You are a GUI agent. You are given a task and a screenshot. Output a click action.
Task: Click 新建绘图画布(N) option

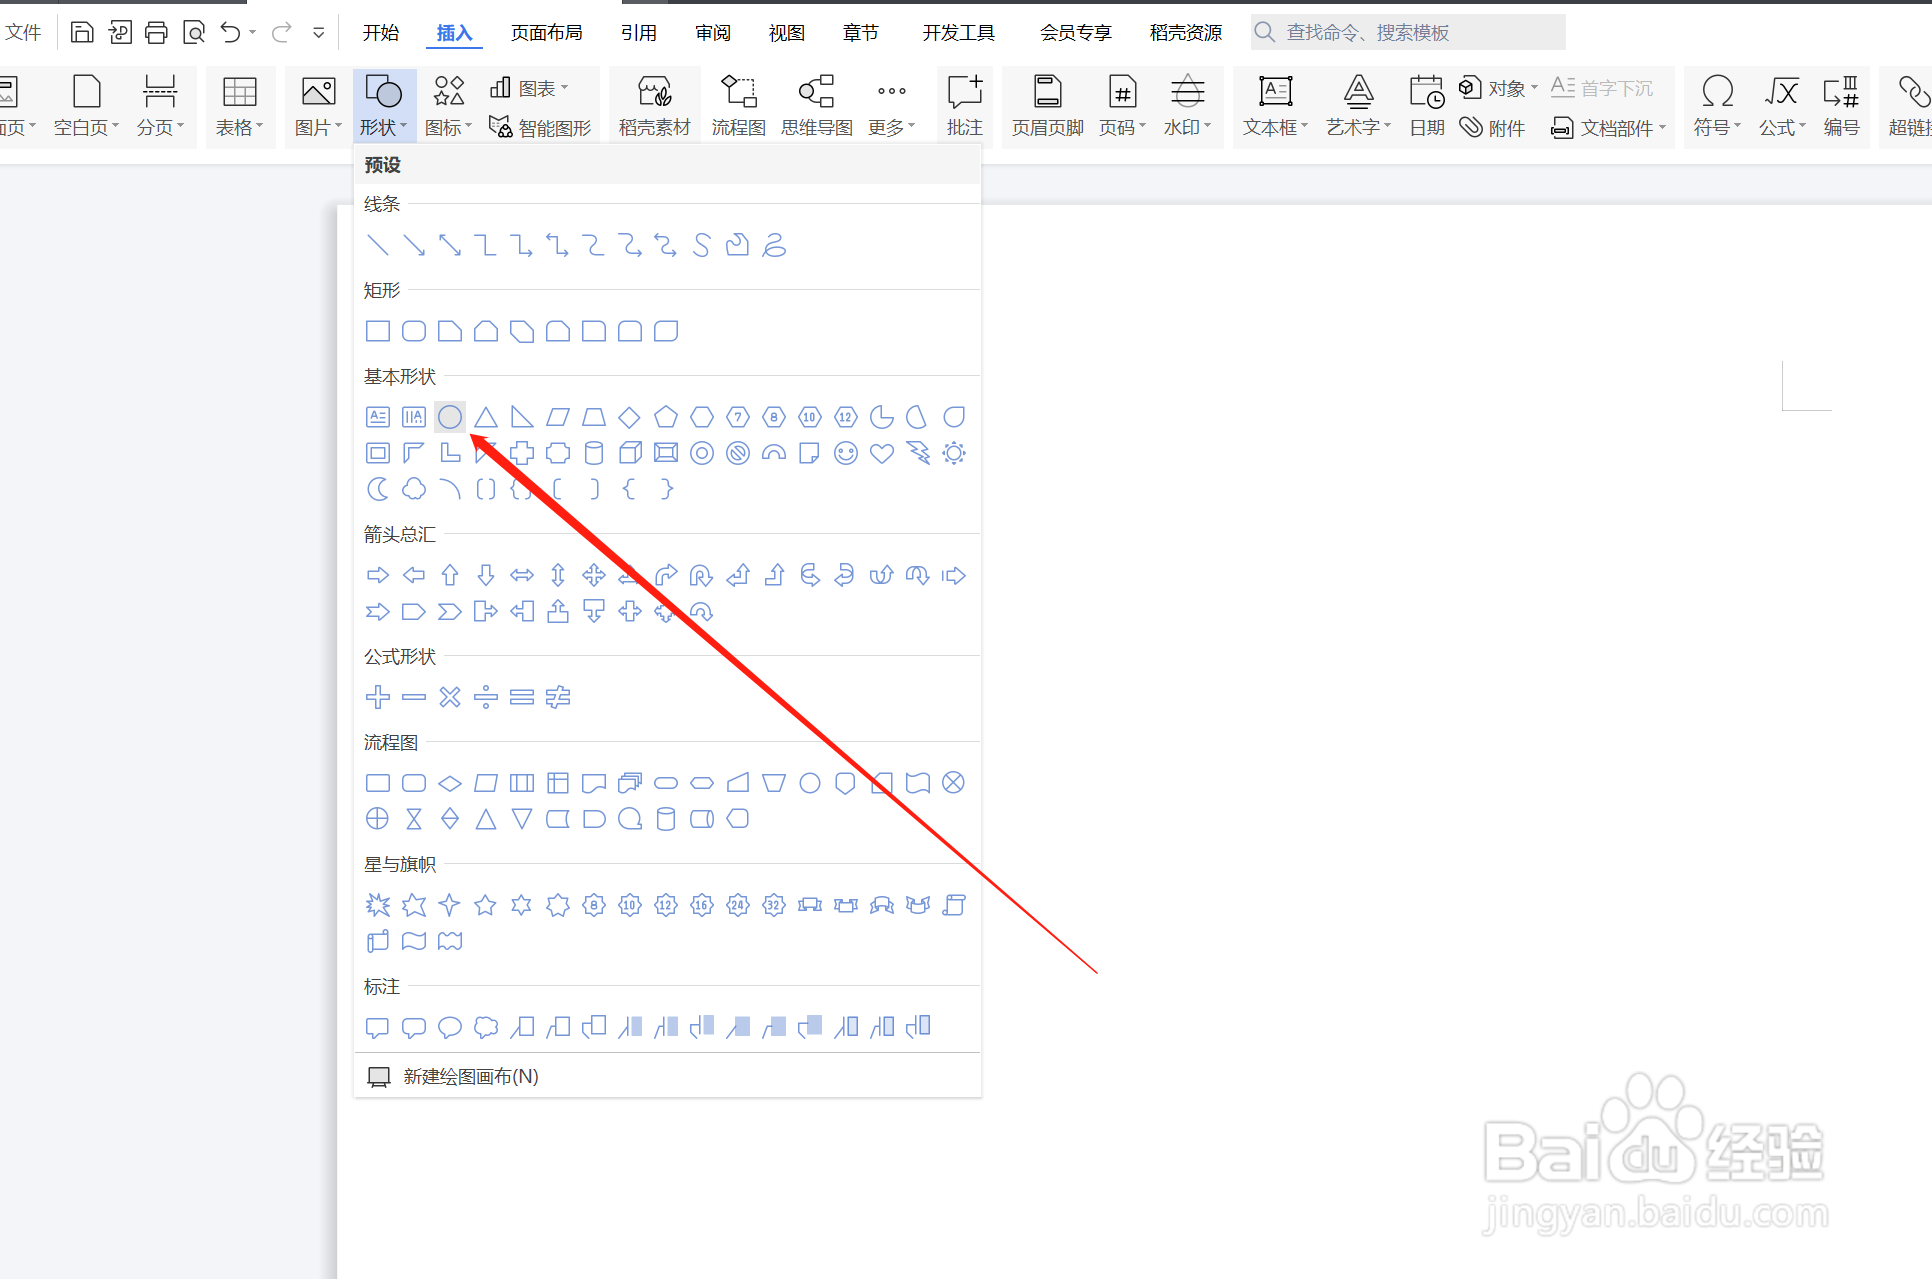pyautogui.click(x=470, y=1076)
